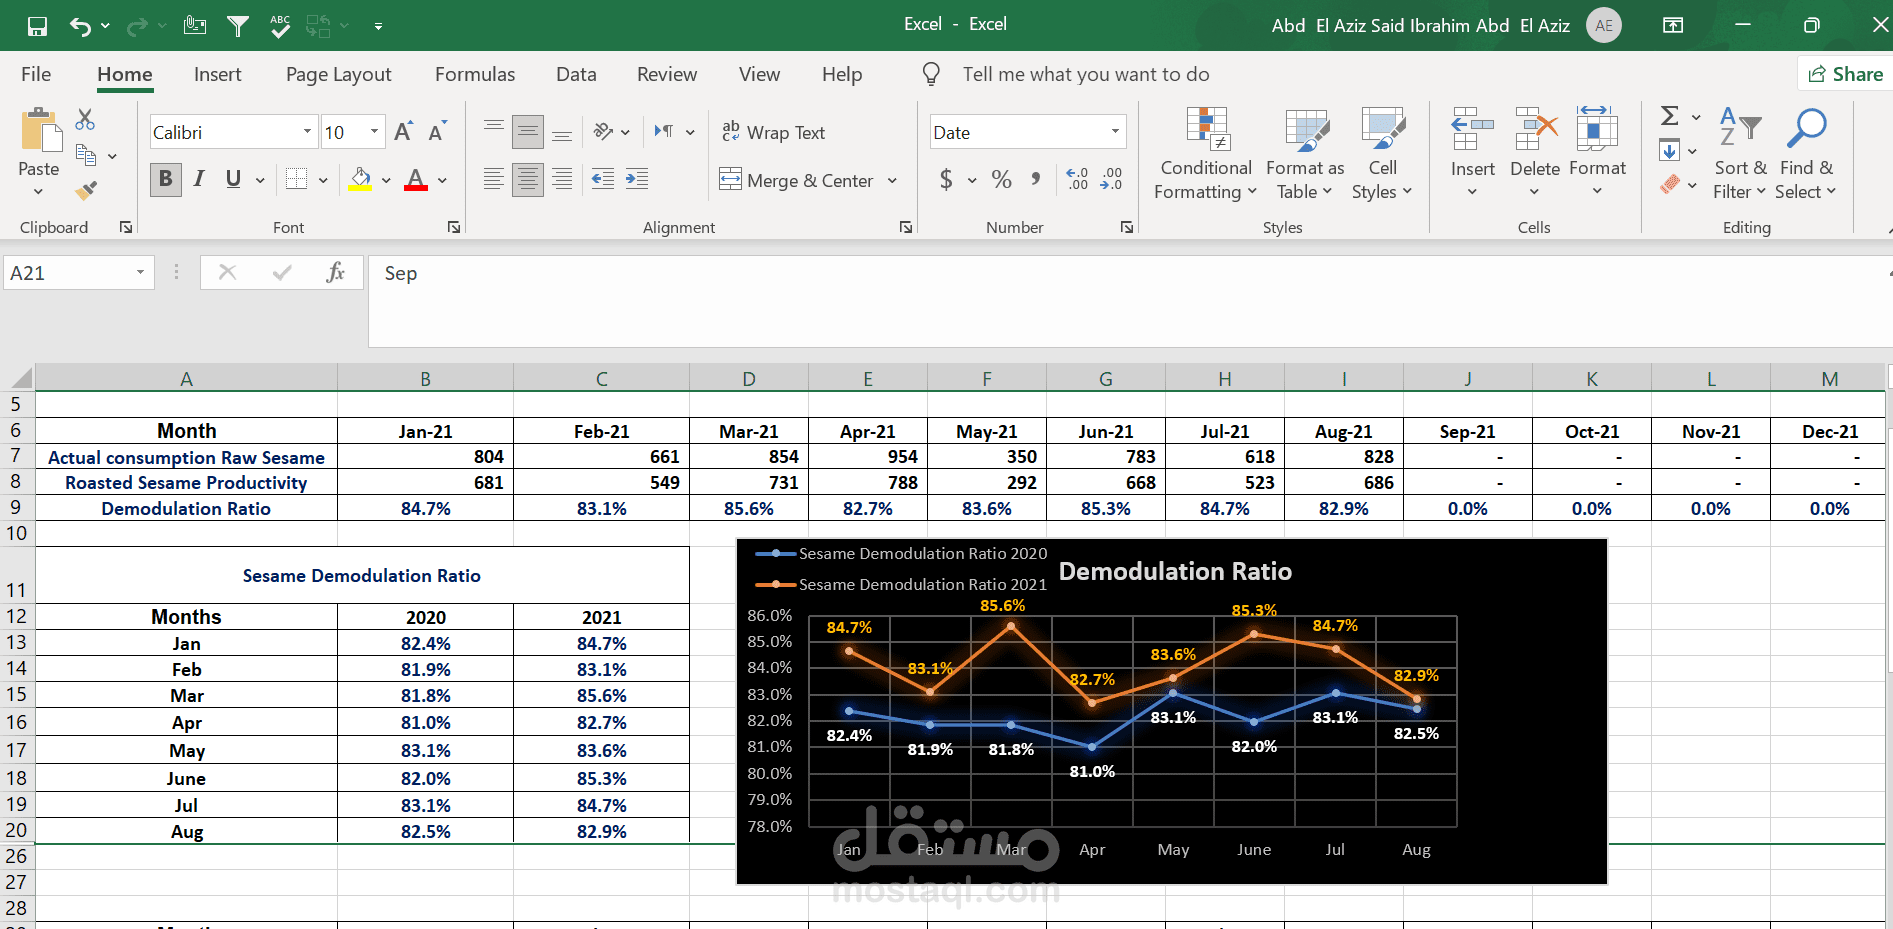Expand the Paste options arrow

[38, 192]
